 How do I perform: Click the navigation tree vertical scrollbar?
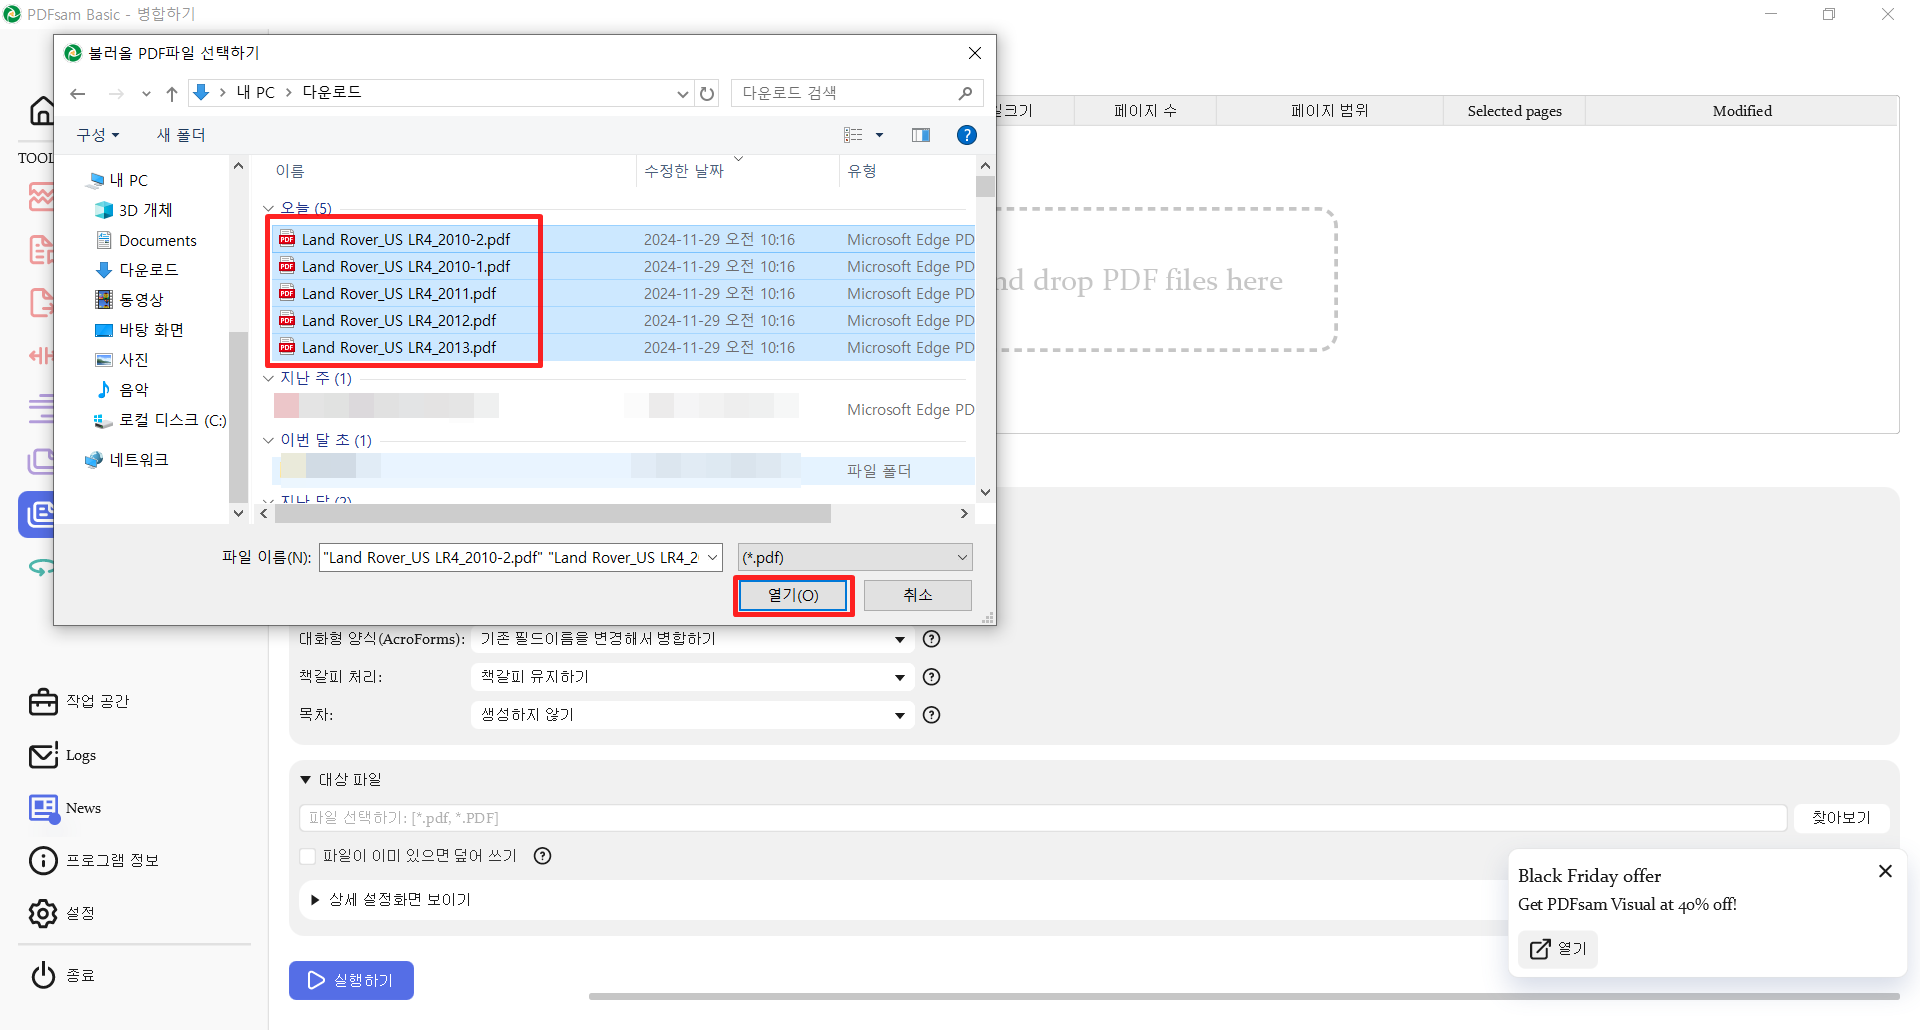238,415
